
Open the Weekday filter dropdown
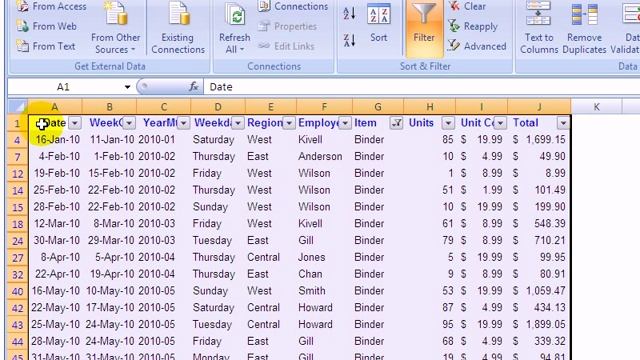pyautogui.click(x=238, y=123)
